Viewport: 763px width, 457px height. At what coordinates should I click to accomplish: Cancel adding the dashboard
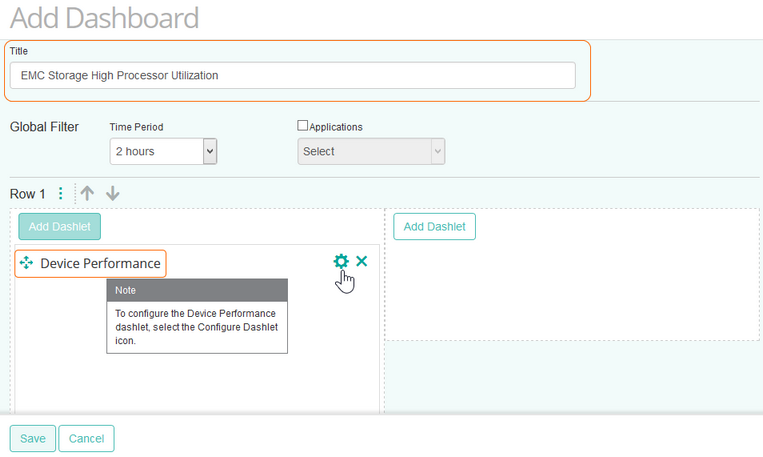coord(86,438)
